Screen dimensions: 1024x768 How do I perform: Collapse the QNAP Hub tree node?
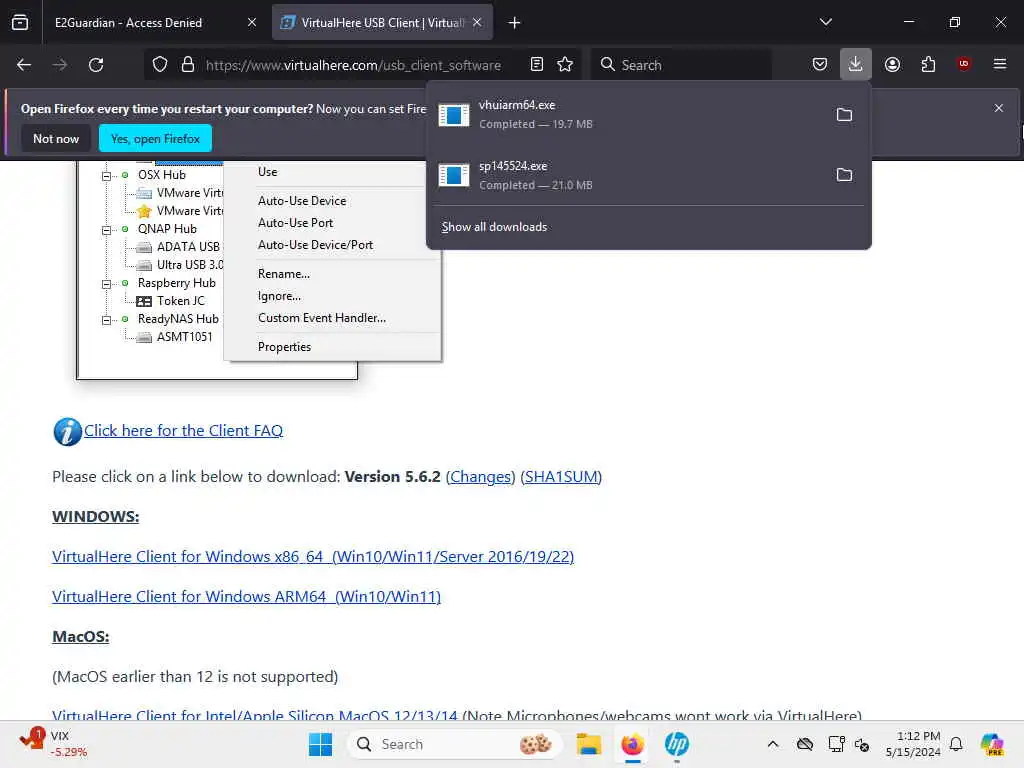coord(106,230)
